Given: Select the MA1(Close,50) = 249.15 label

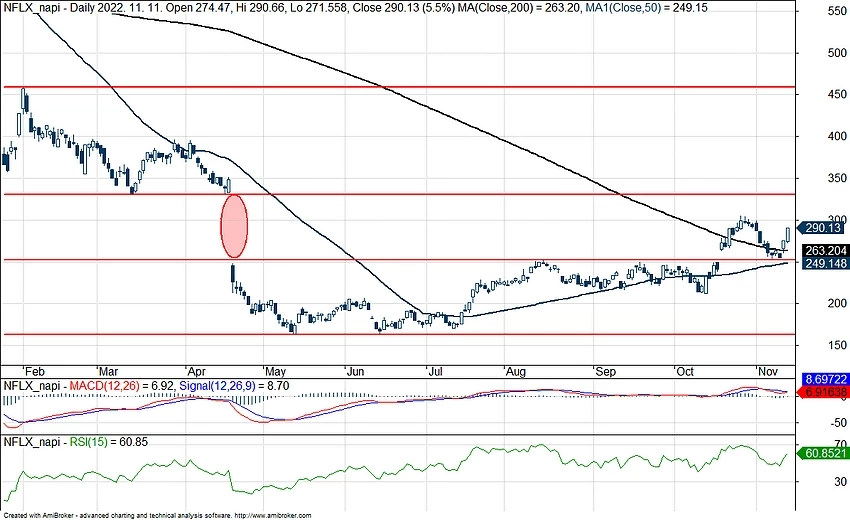Looking at the screenshot, I should tap(646, 8).
